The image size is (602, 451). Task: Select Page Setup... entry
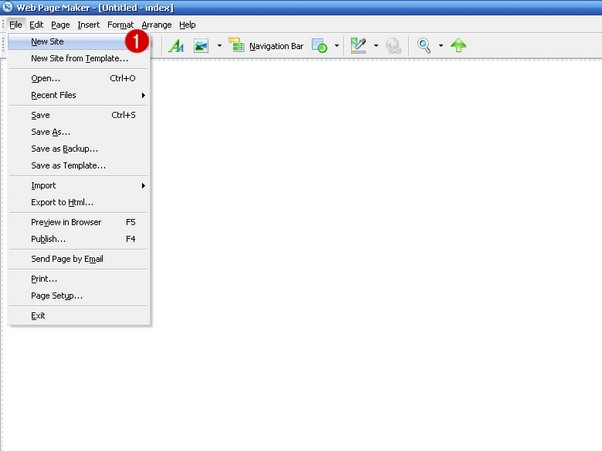(79, 296)
